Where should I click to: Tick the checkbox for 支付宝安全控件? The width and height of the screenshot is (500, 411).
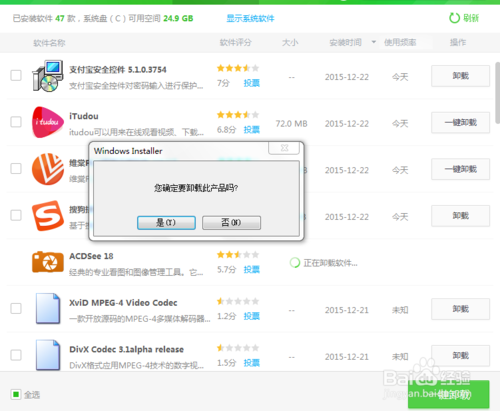click(16, 75)
